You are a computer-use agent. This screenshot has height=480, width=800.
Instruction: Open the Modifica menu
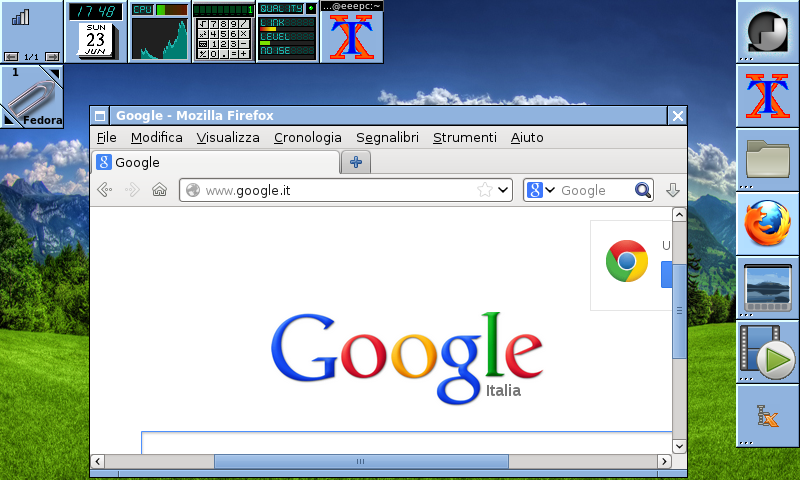click(157, 137)
